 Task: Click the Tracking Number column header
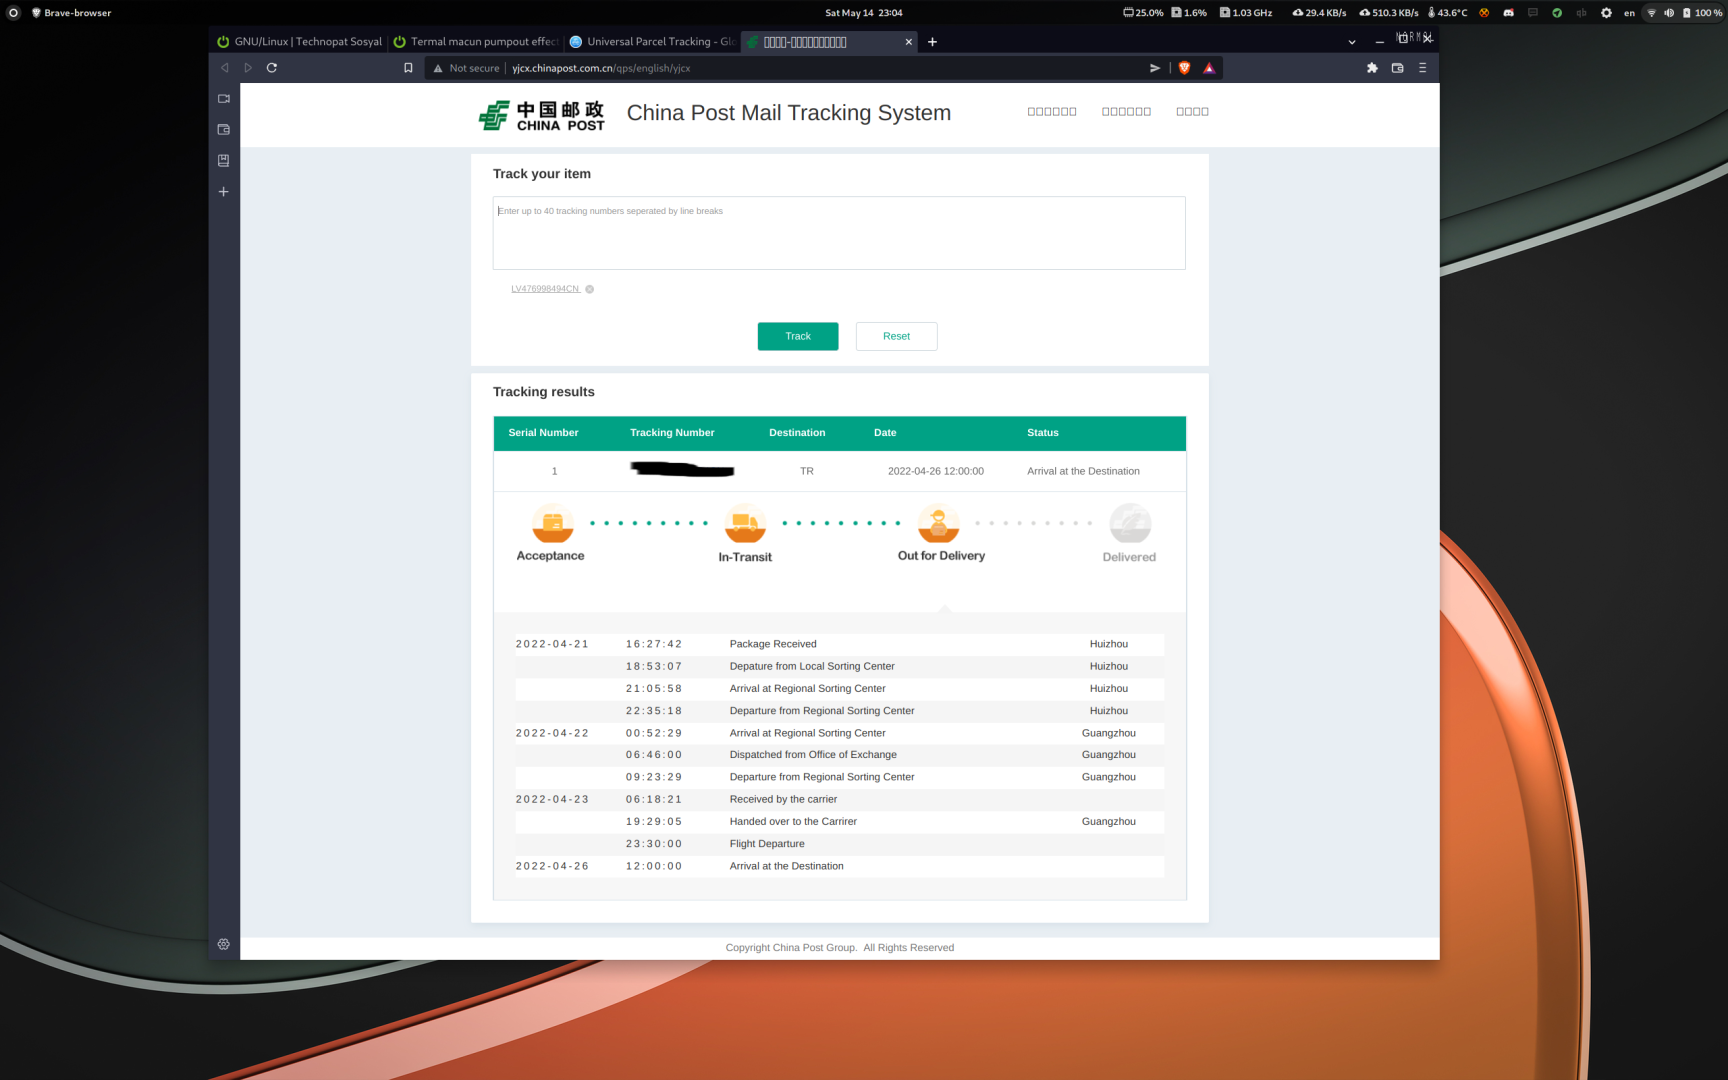pos(672,433)
